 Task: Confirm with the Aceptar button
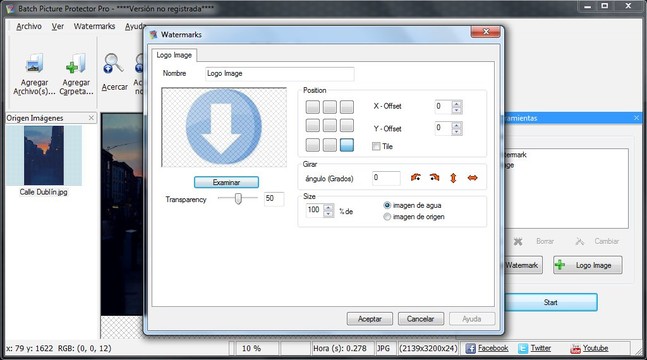pyautogui.click(x=370, y=319)
